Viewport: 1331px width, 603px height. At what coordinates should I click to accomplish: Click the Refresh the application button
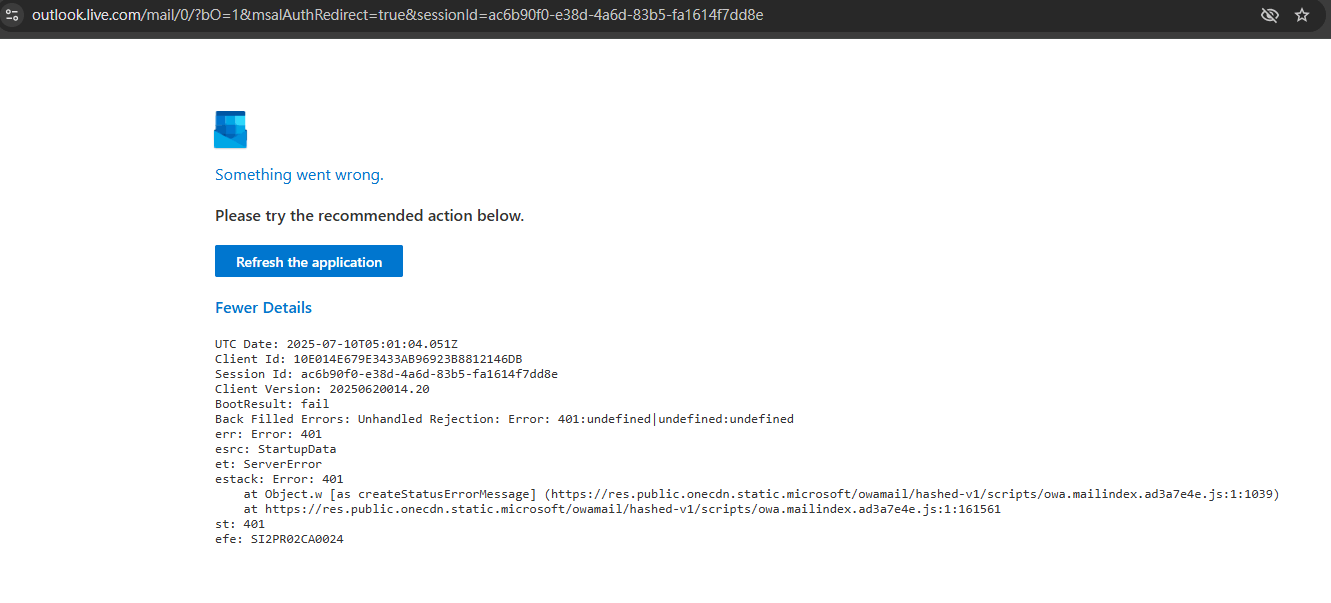(309, 262)
